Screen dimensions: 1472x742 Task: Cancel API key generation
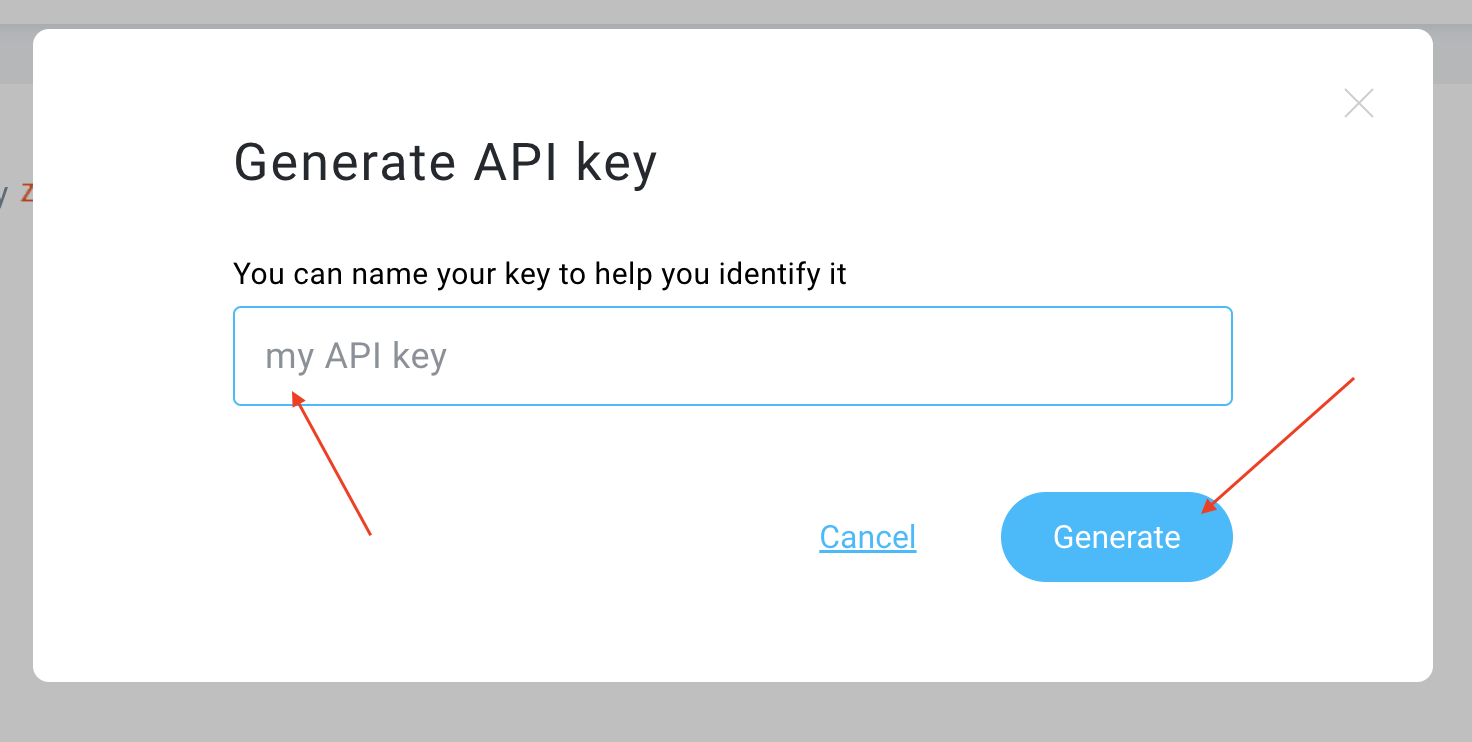[867, 537]
